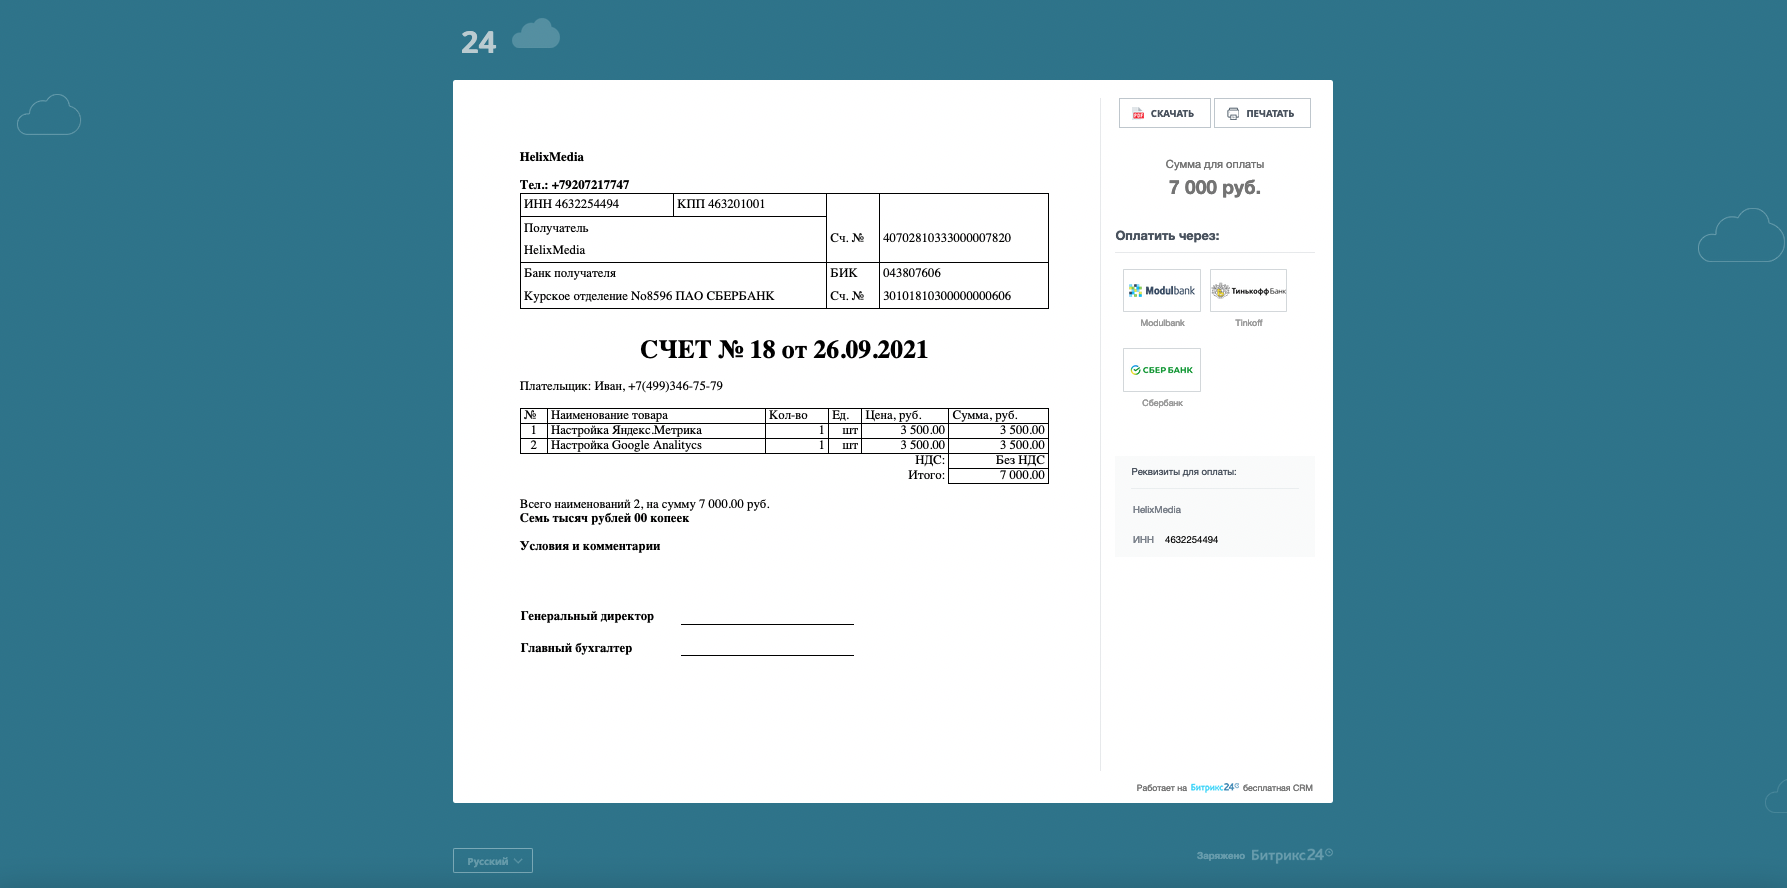Open the Битрикс24 link after 'Работает на'
This screenshot has width=1787, height=888.
(1214, 788)
